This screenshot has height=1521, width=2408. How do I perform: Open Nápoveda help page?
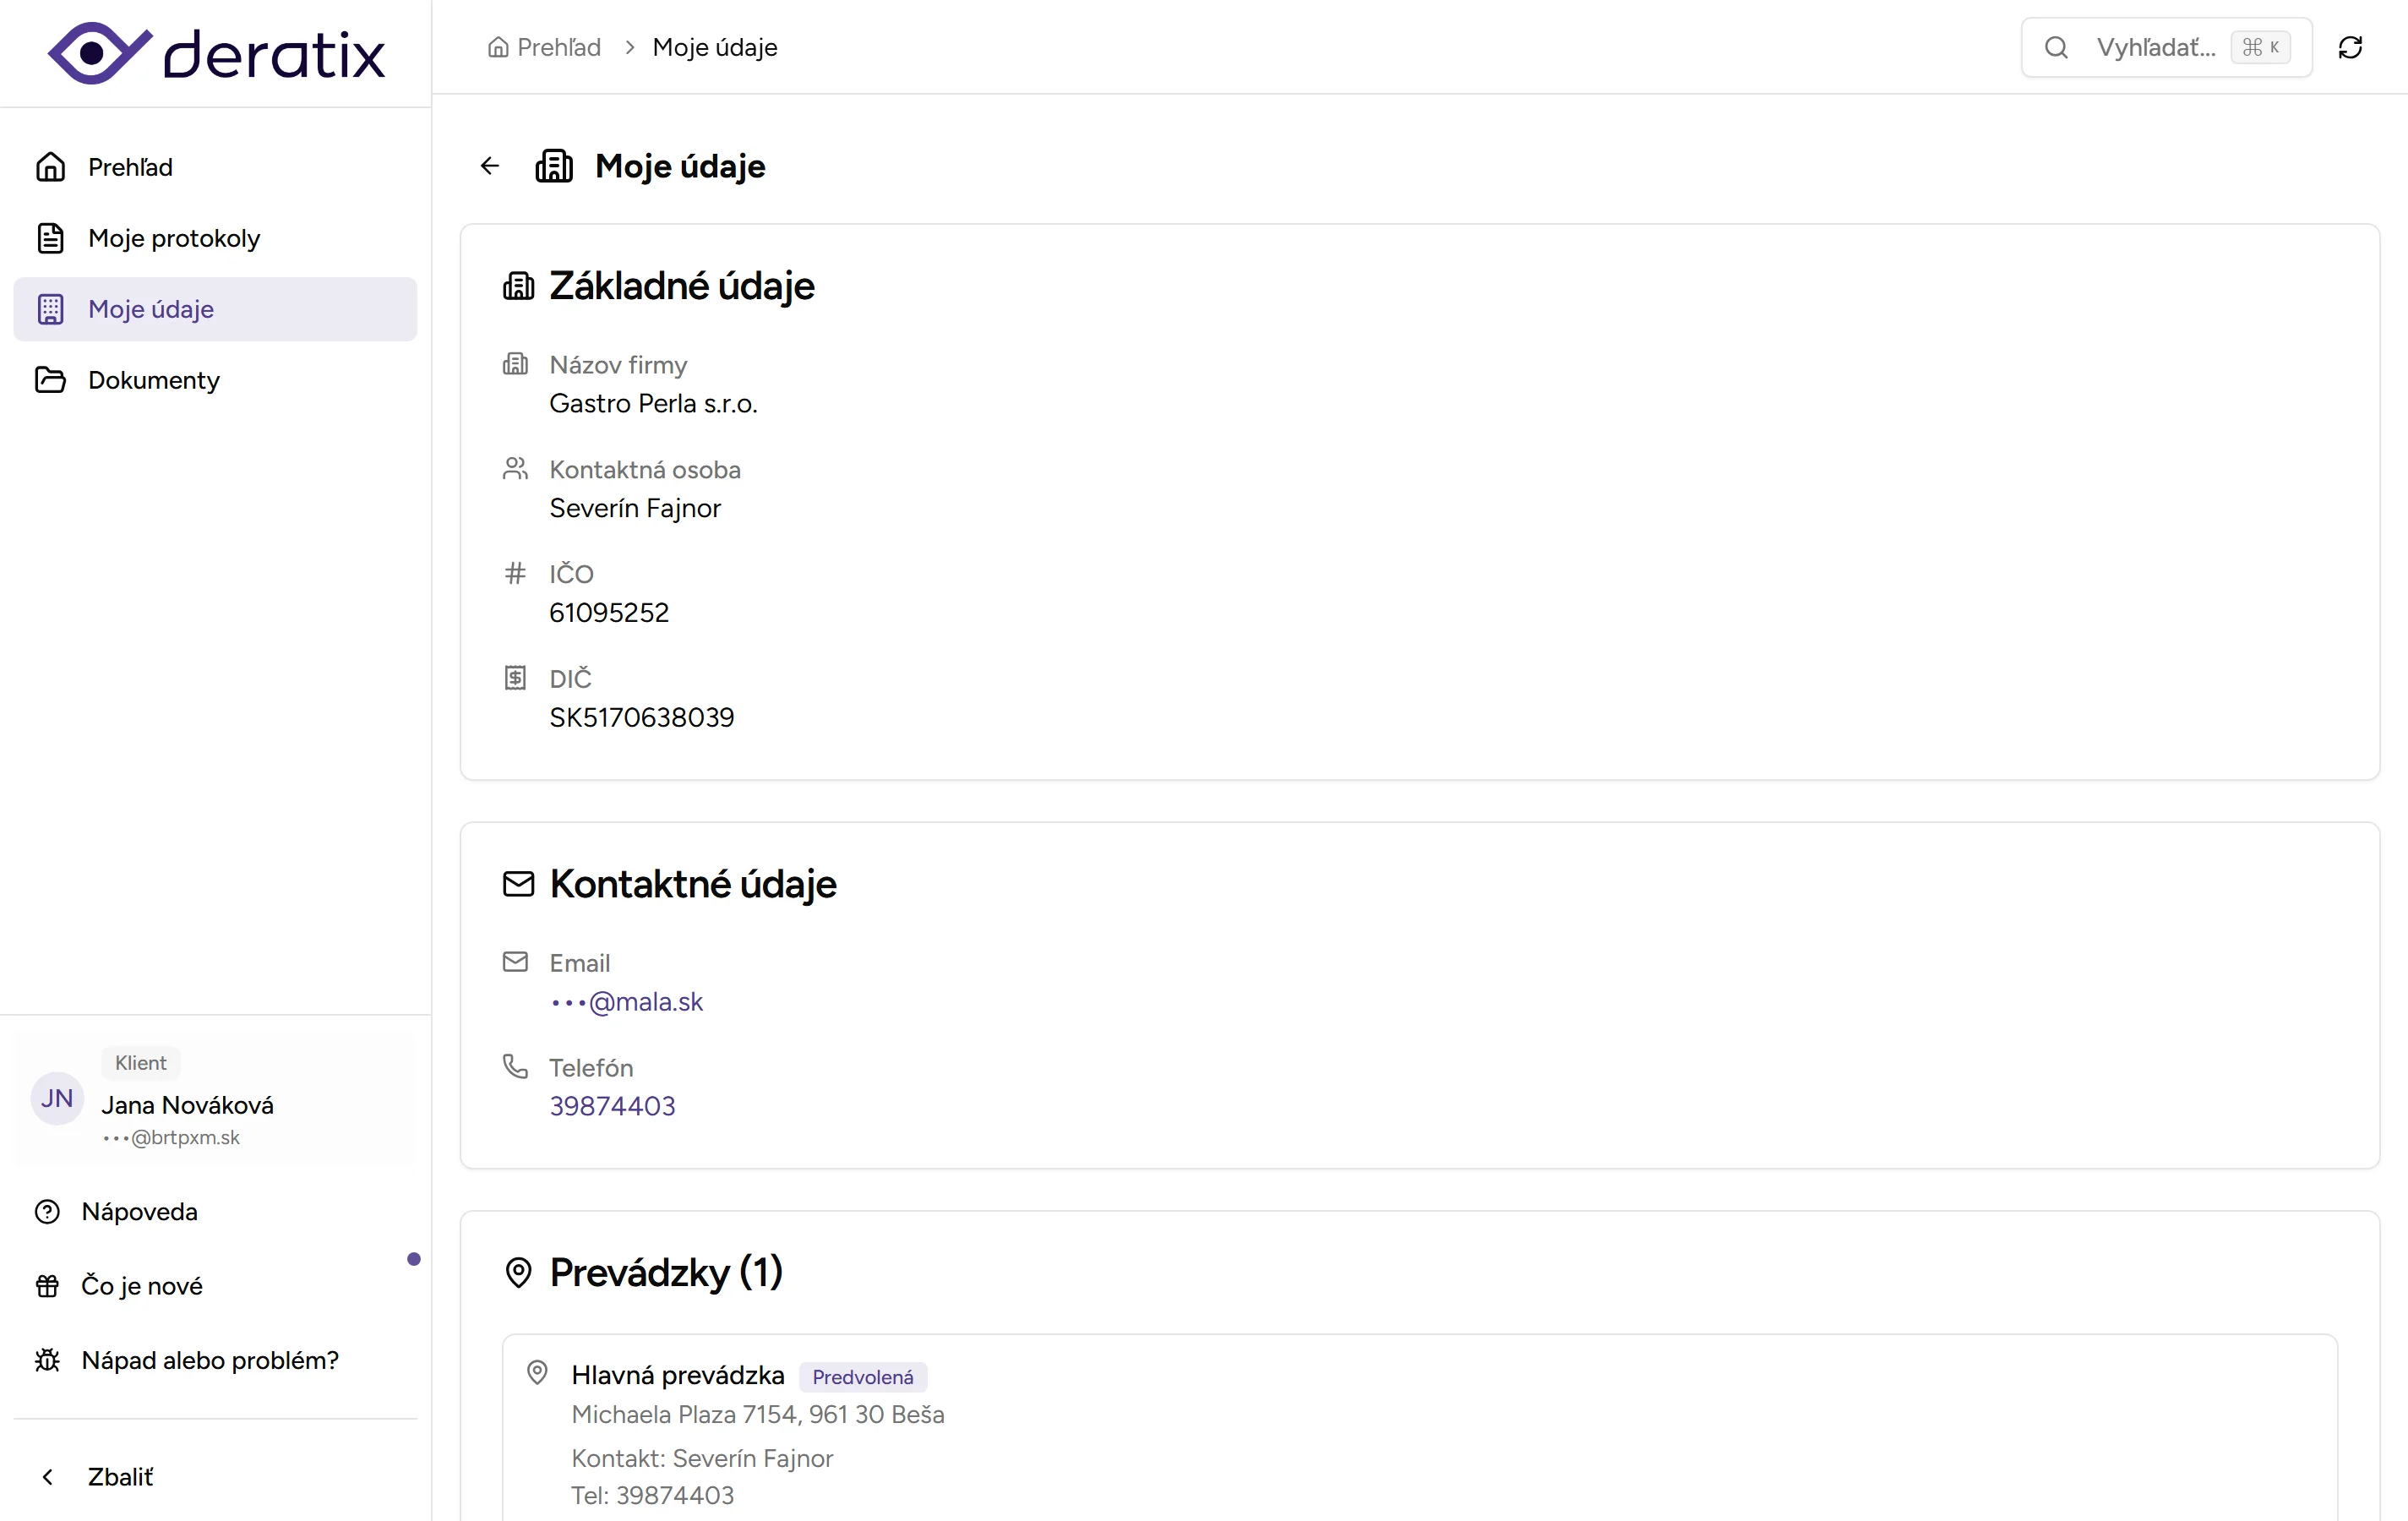(139, 1212)
